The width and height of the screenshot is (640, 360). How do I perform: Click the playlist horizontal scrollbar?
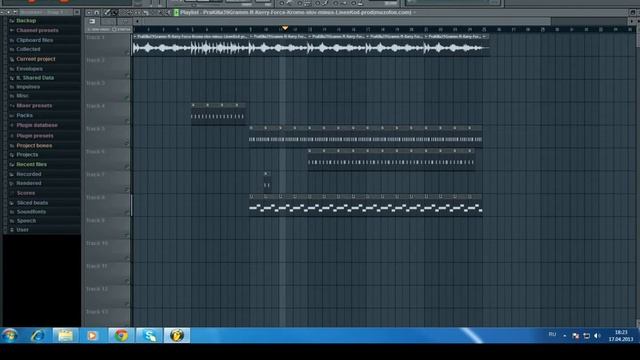(x=346, y=21)
